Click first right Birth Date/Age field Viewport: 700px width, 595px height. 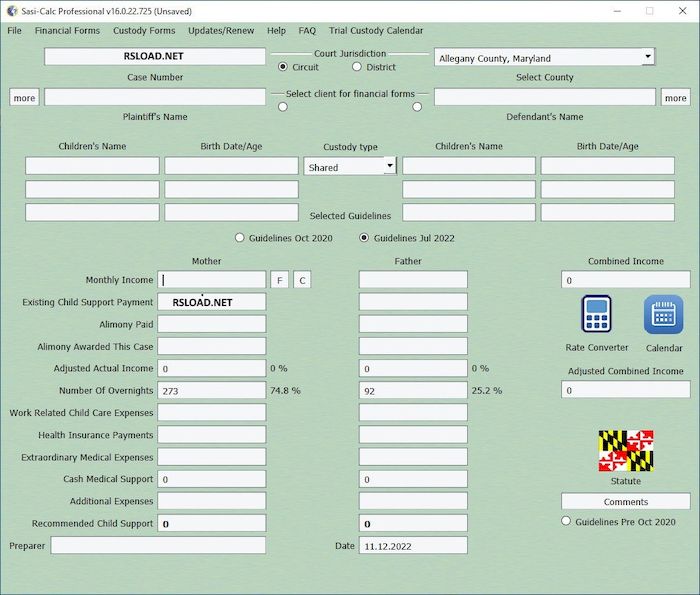608,166
